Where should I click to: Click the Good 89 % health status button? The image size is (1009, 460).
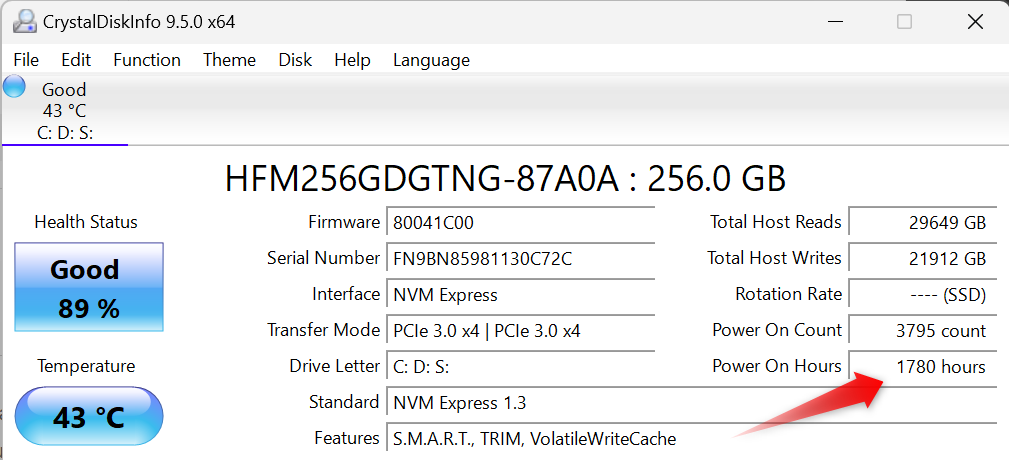pyautogui.click(x=89, y=288)
